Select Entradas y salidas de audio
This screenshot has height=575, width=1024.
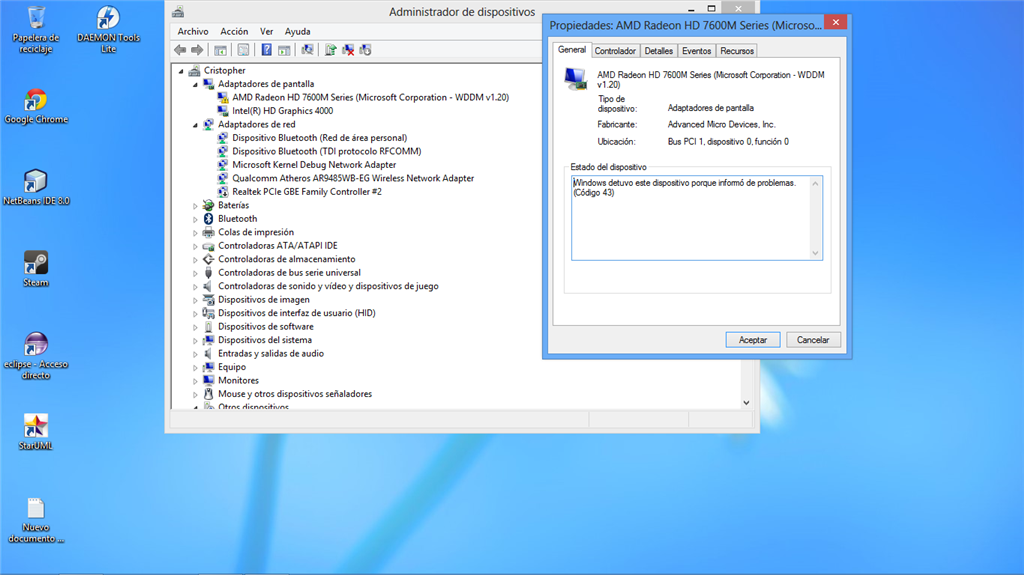coord(270,353)
